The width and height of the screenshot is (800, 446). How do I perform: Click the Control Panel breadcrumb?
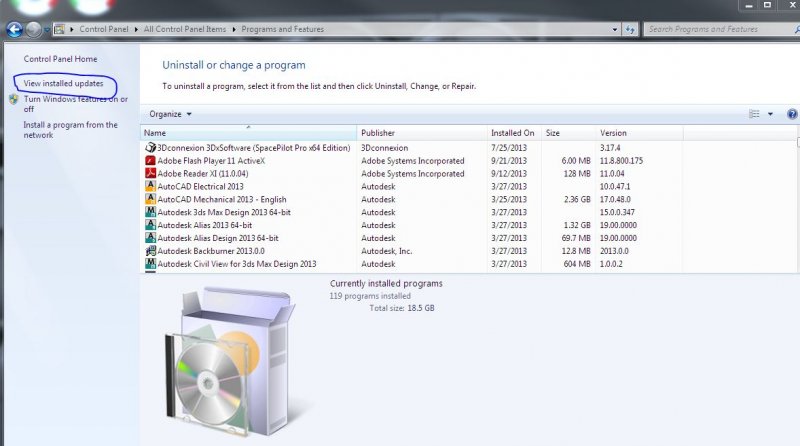click(x=104, y=29)
